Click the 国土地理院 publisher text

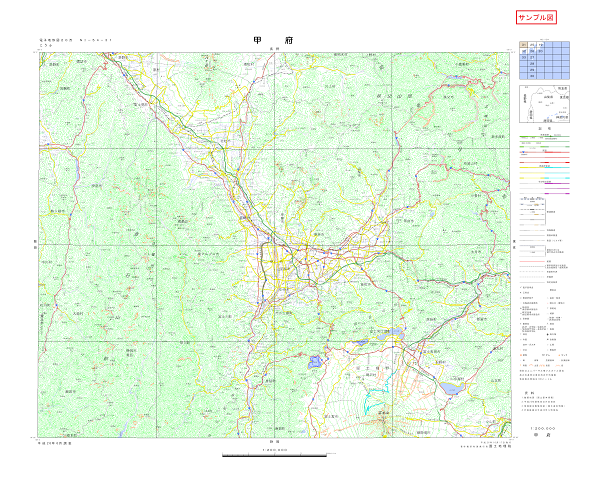500,446
